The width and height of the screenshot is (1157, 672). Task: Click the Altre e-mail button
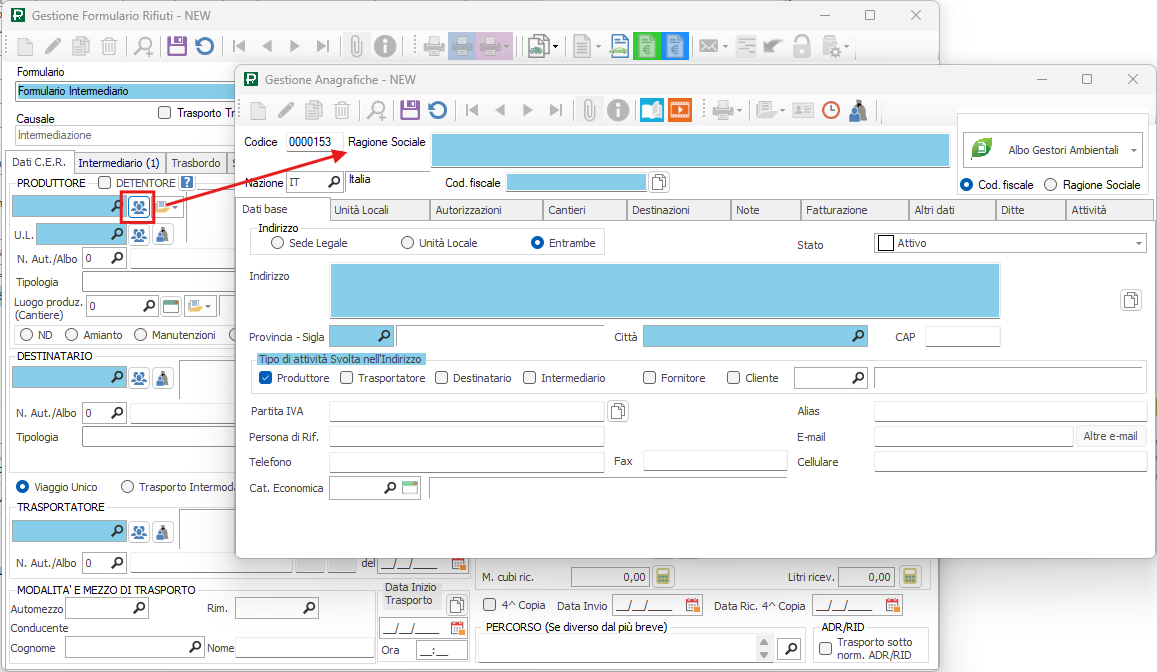1111,436
